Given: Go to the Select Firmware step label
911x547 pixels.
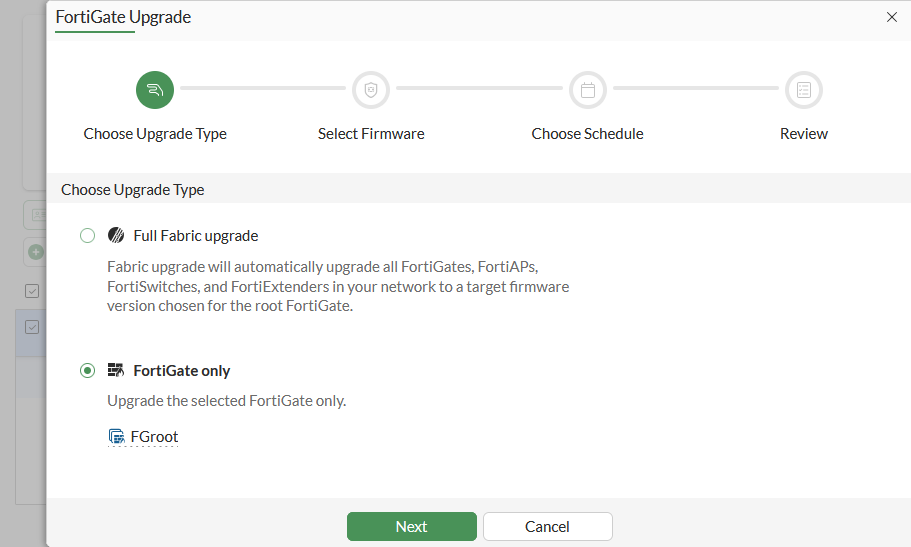Looking at the screenshot, I should coord(371,134).
